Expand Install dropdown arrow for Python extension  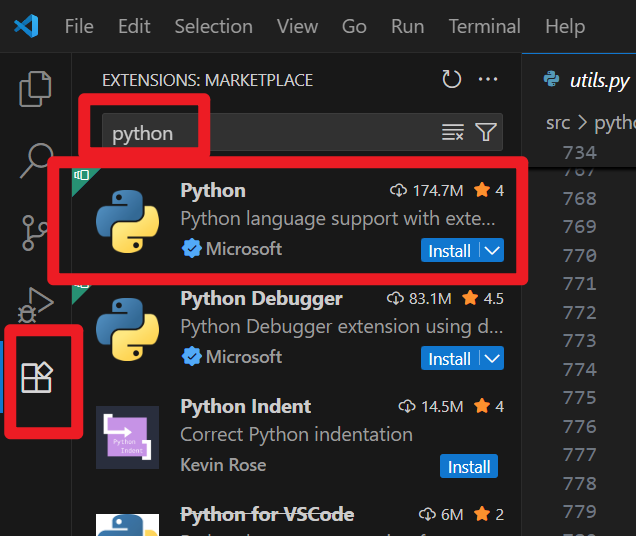492,250
